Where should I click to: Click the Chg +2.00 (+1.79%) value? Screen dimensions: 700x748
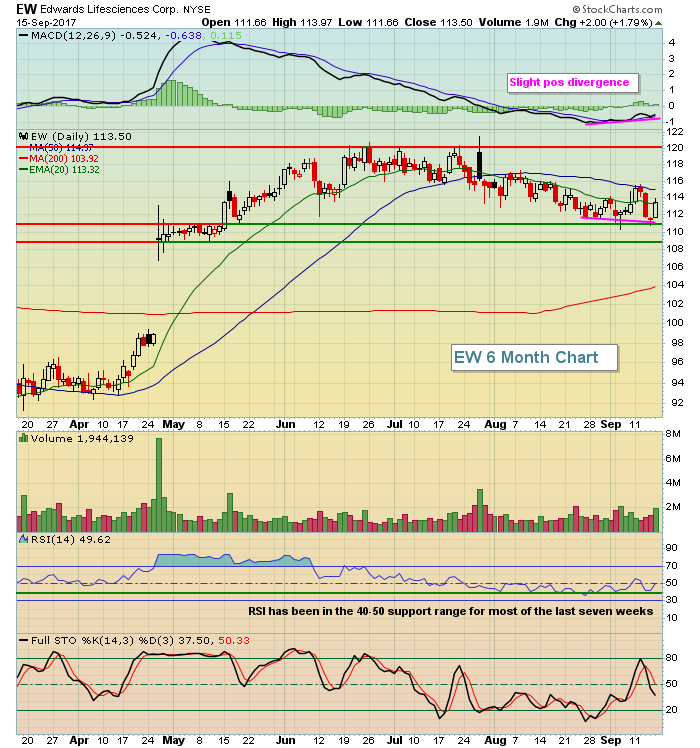(x=603, y=22)
